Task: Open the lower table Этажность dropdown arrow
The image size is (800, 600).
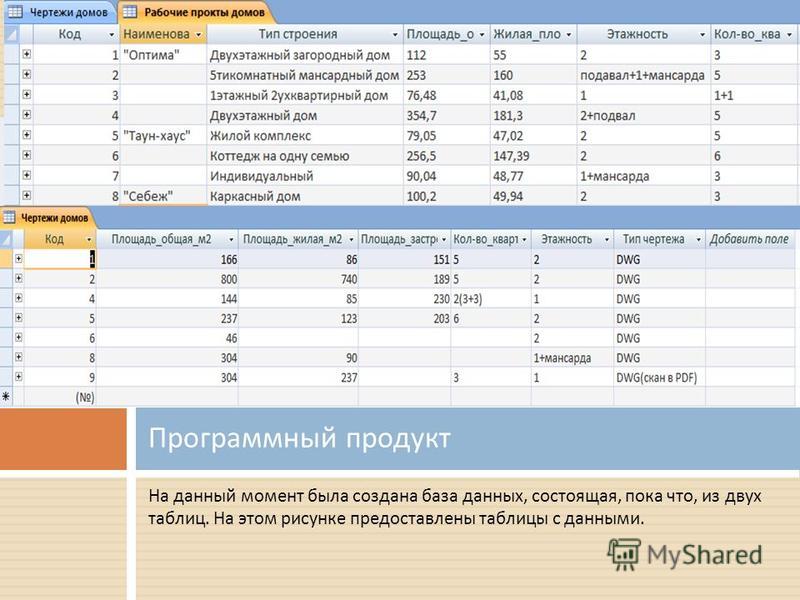Action: click(x=607, y=239)
